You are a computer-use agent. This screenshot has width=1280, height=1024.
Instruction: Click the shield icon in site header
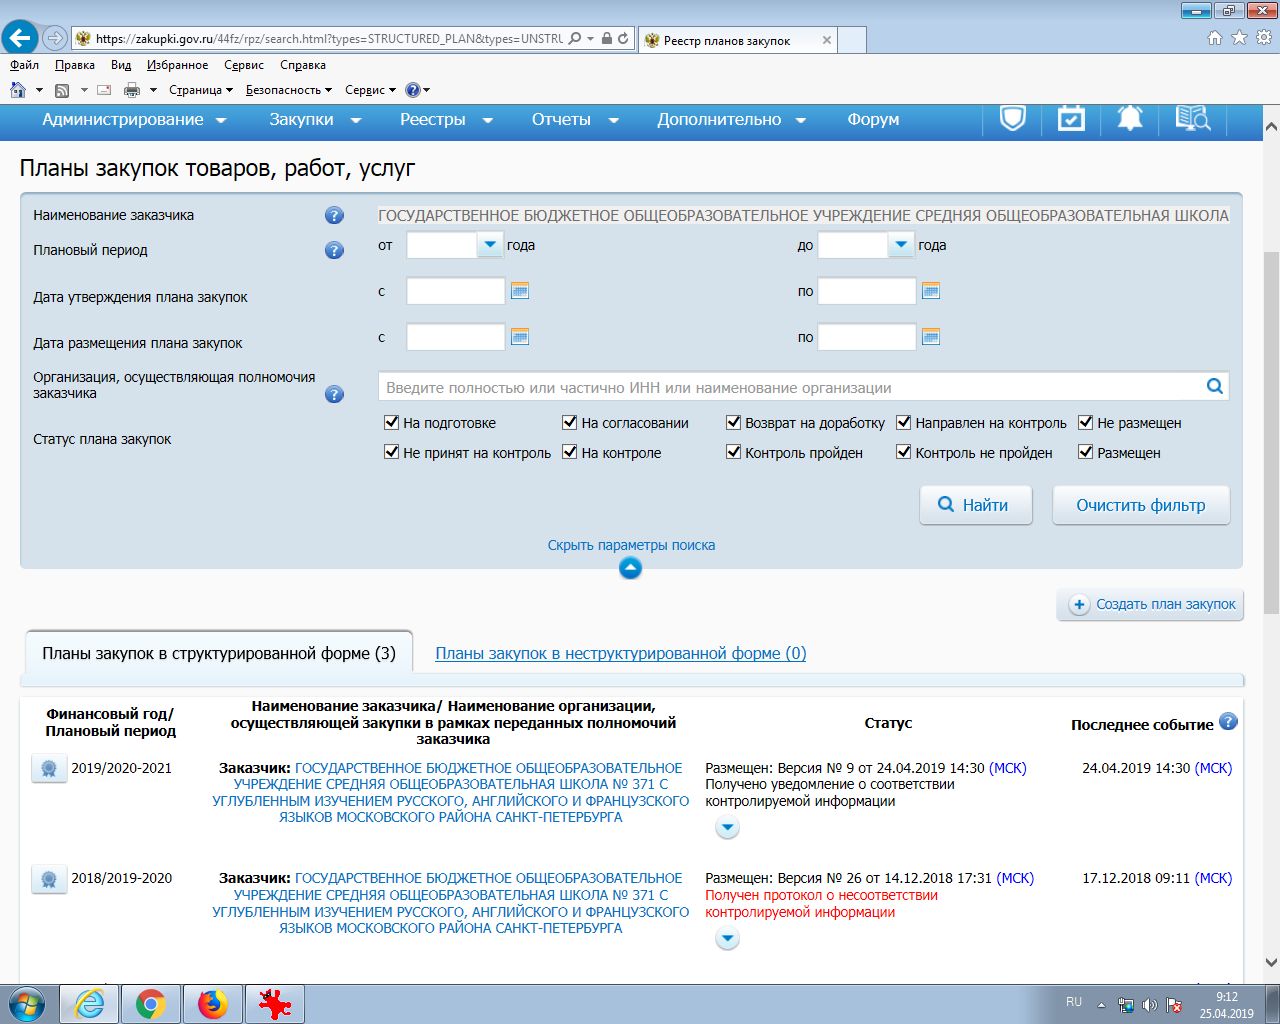point(1013,119)
